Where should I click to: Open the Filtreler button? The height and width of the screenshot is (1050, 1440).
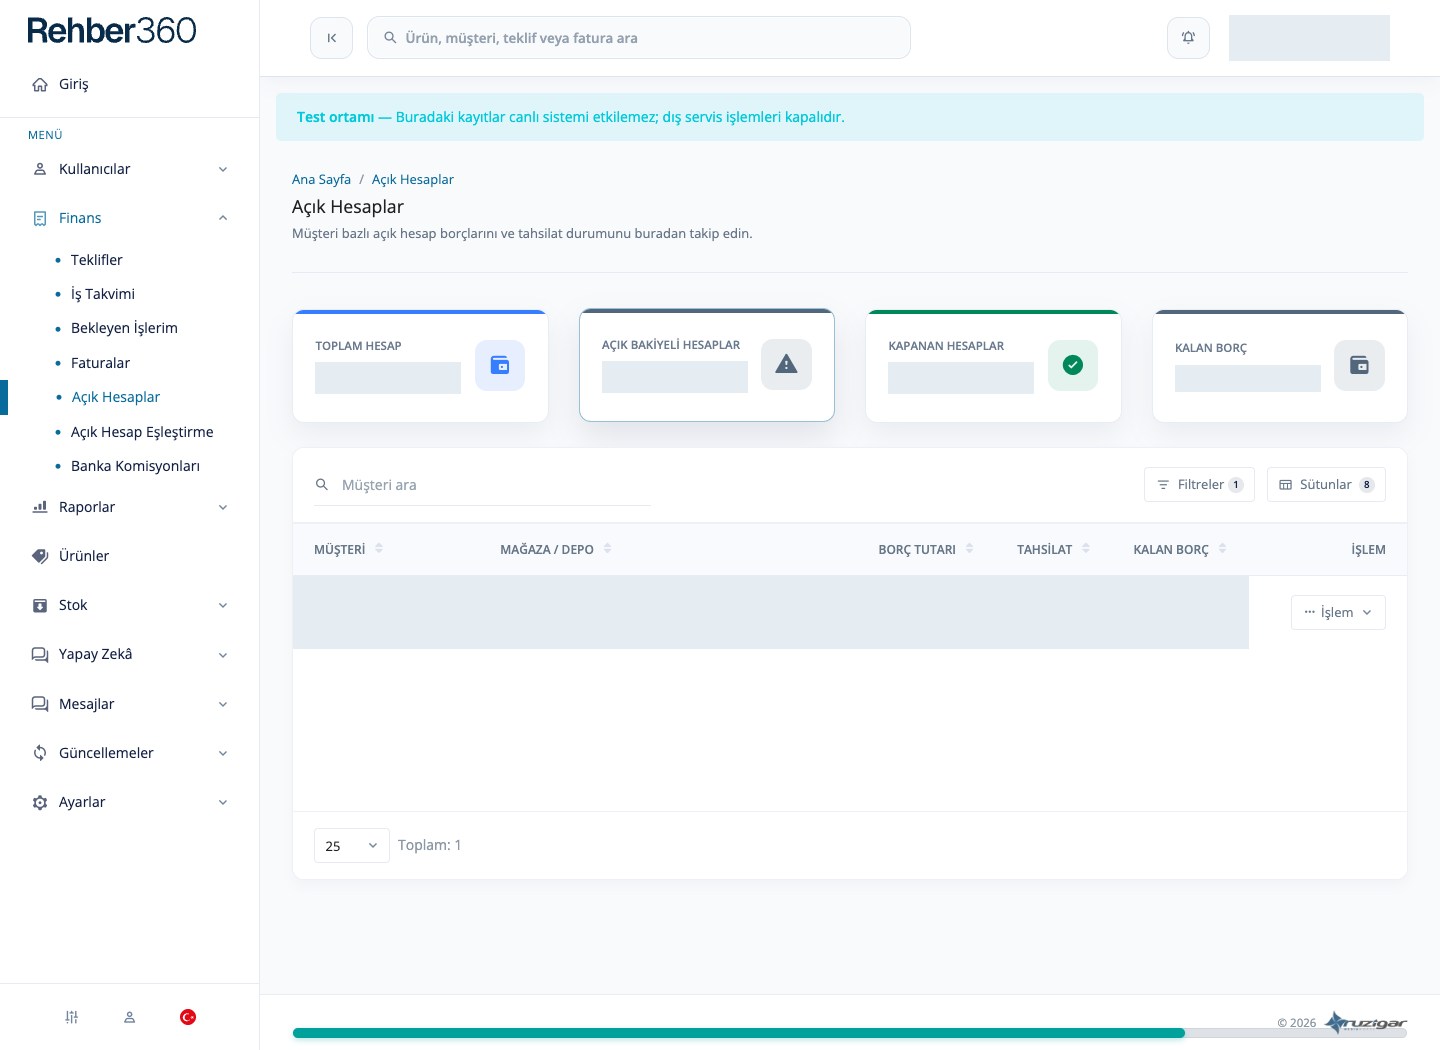point(1199,484)
